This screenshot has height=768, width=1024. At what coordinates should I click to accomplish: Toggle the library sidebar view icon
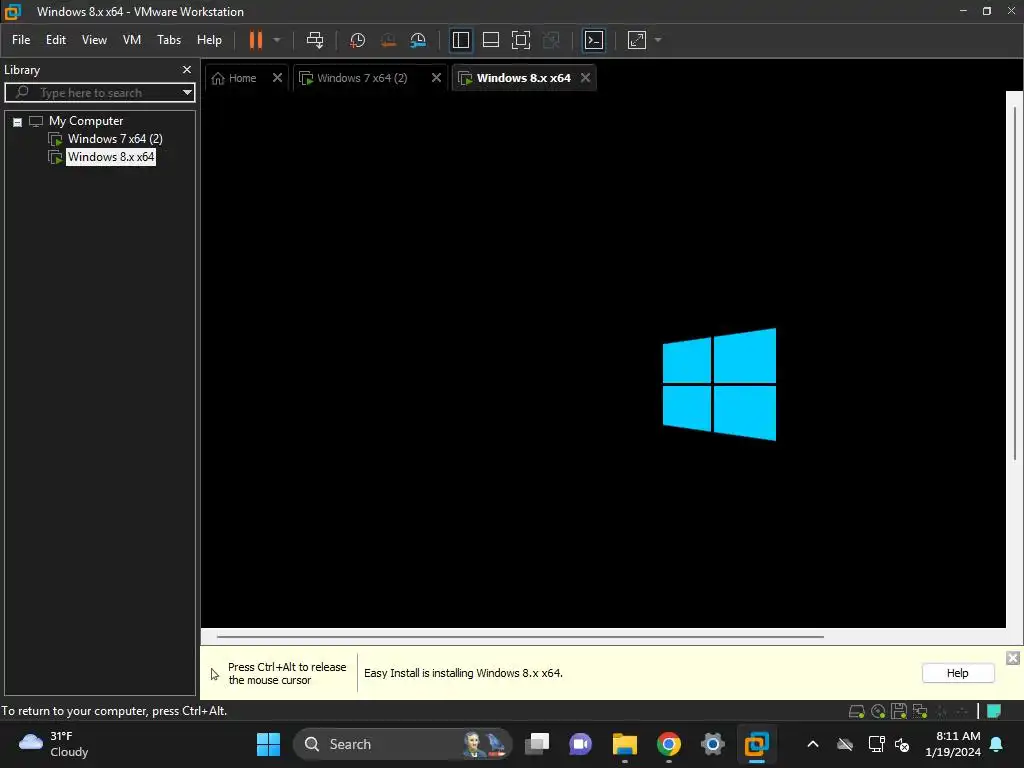(x=460, y=40)
